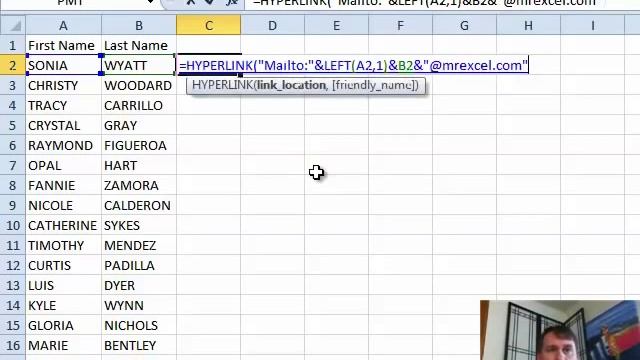The image size is (640, 360).
Task: Select row 5 header
Action: coord(13,125)
